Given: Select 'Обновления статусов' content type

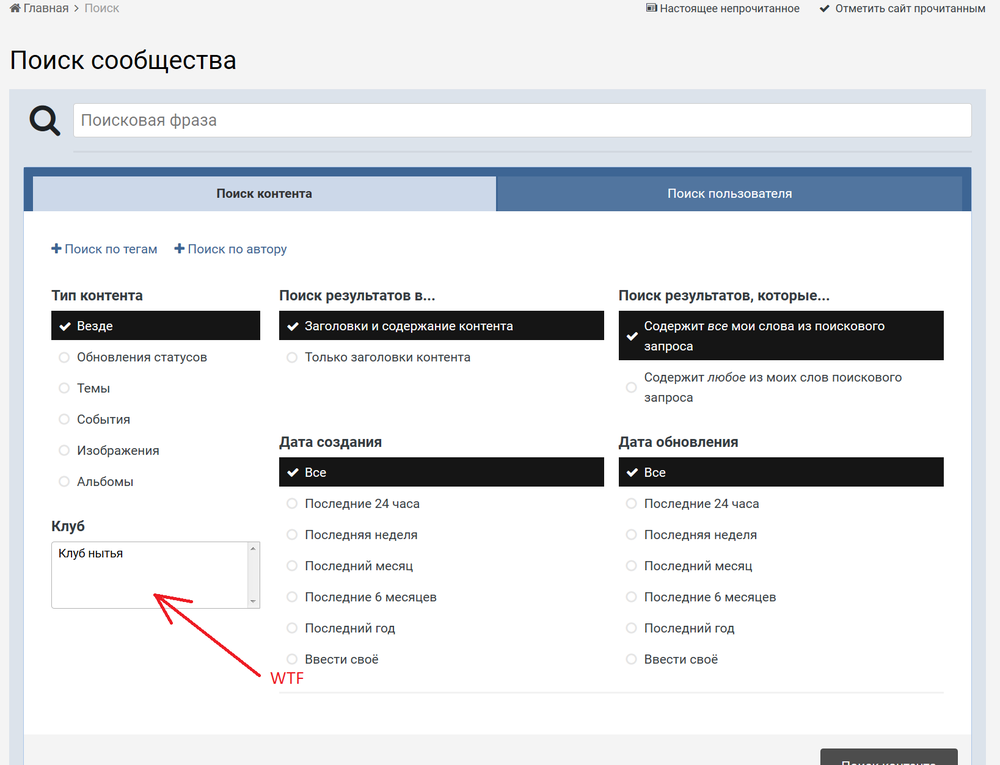Looking at the screenshot, I should point(141,357).
